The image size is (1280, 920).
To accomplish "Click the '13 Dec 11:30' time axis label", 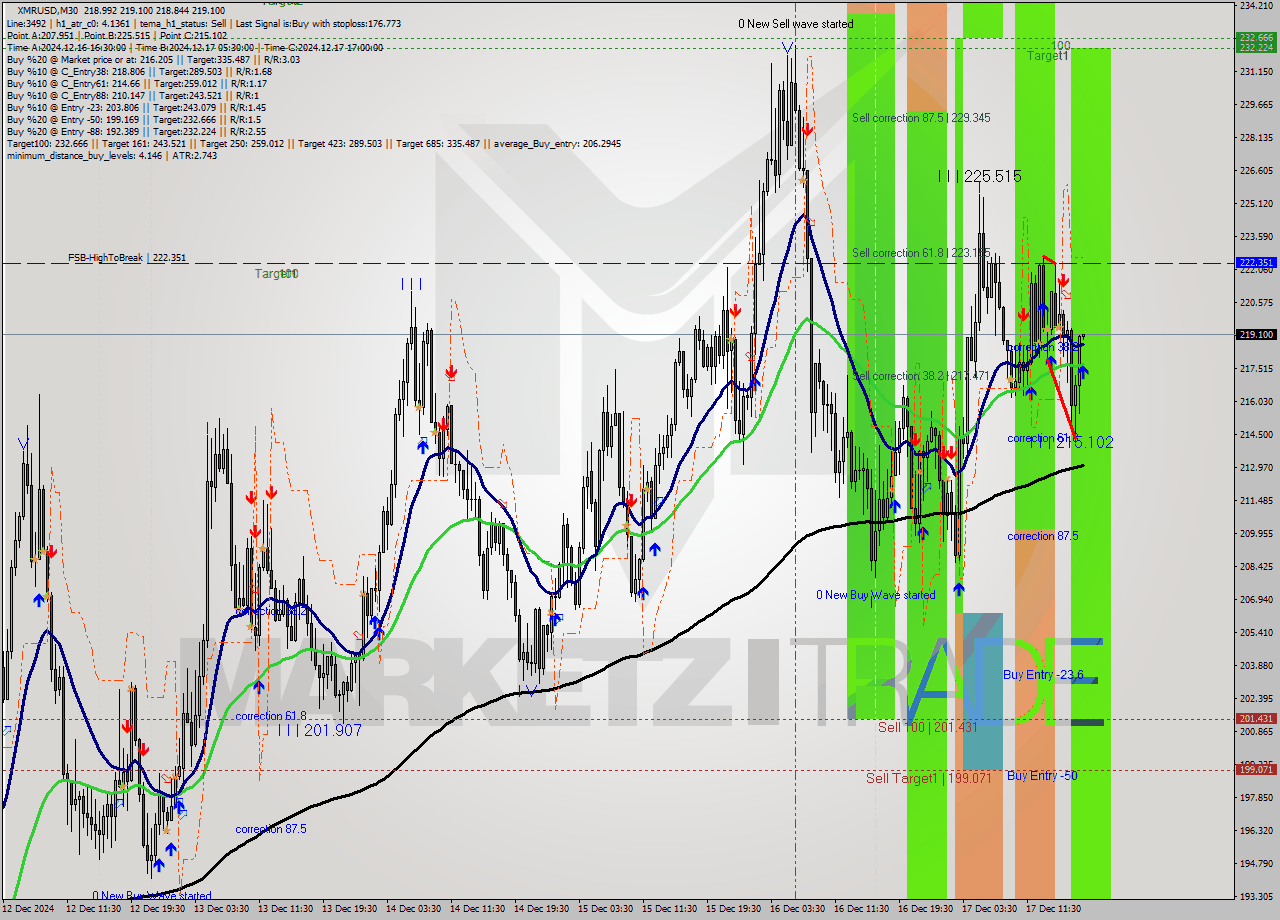I will tap(284, 909).
